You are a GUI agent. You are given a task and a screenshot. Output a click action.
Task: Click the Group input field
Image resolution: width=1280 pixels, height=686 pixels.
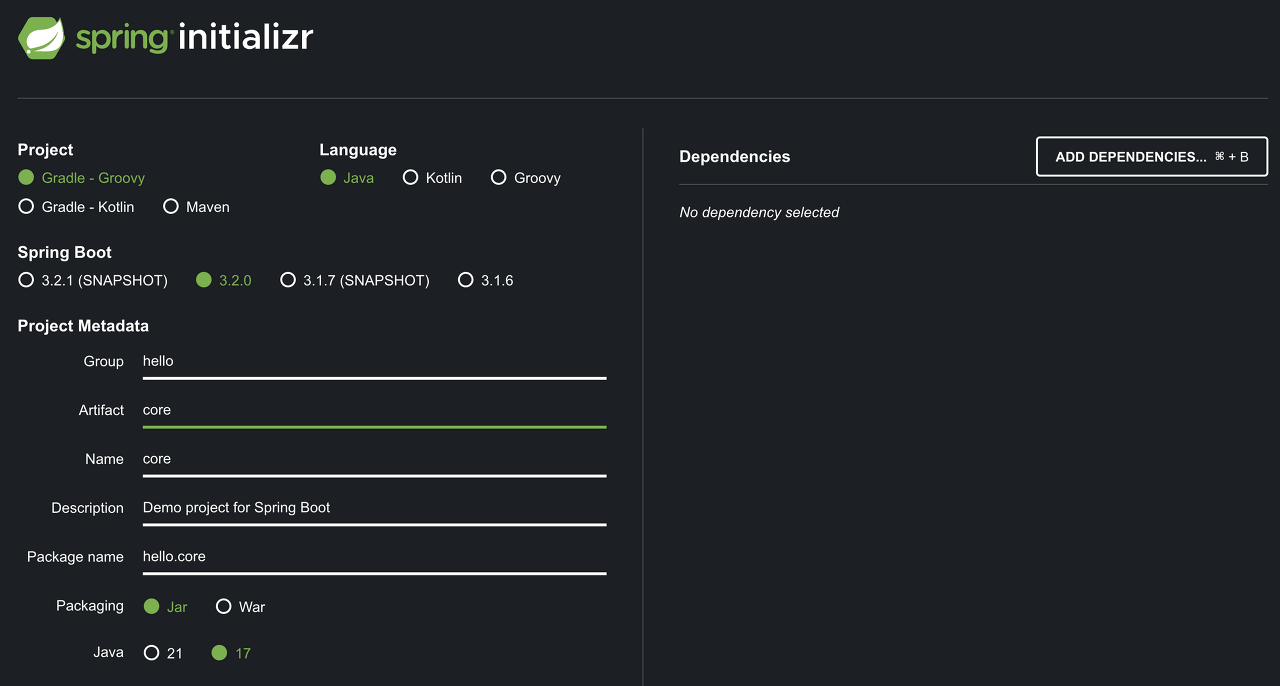[x=374, y=362]
